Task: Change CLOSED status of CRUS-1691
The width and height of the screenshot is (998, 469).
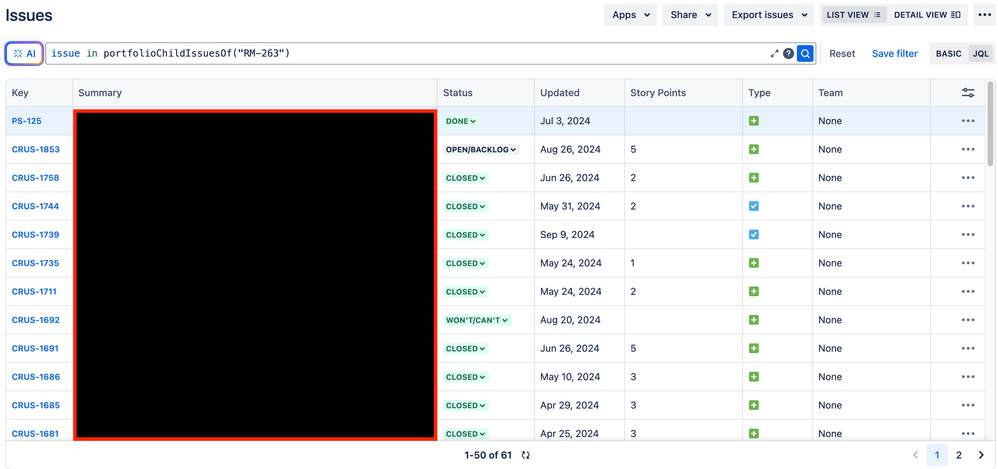Action: coord(466,349)
